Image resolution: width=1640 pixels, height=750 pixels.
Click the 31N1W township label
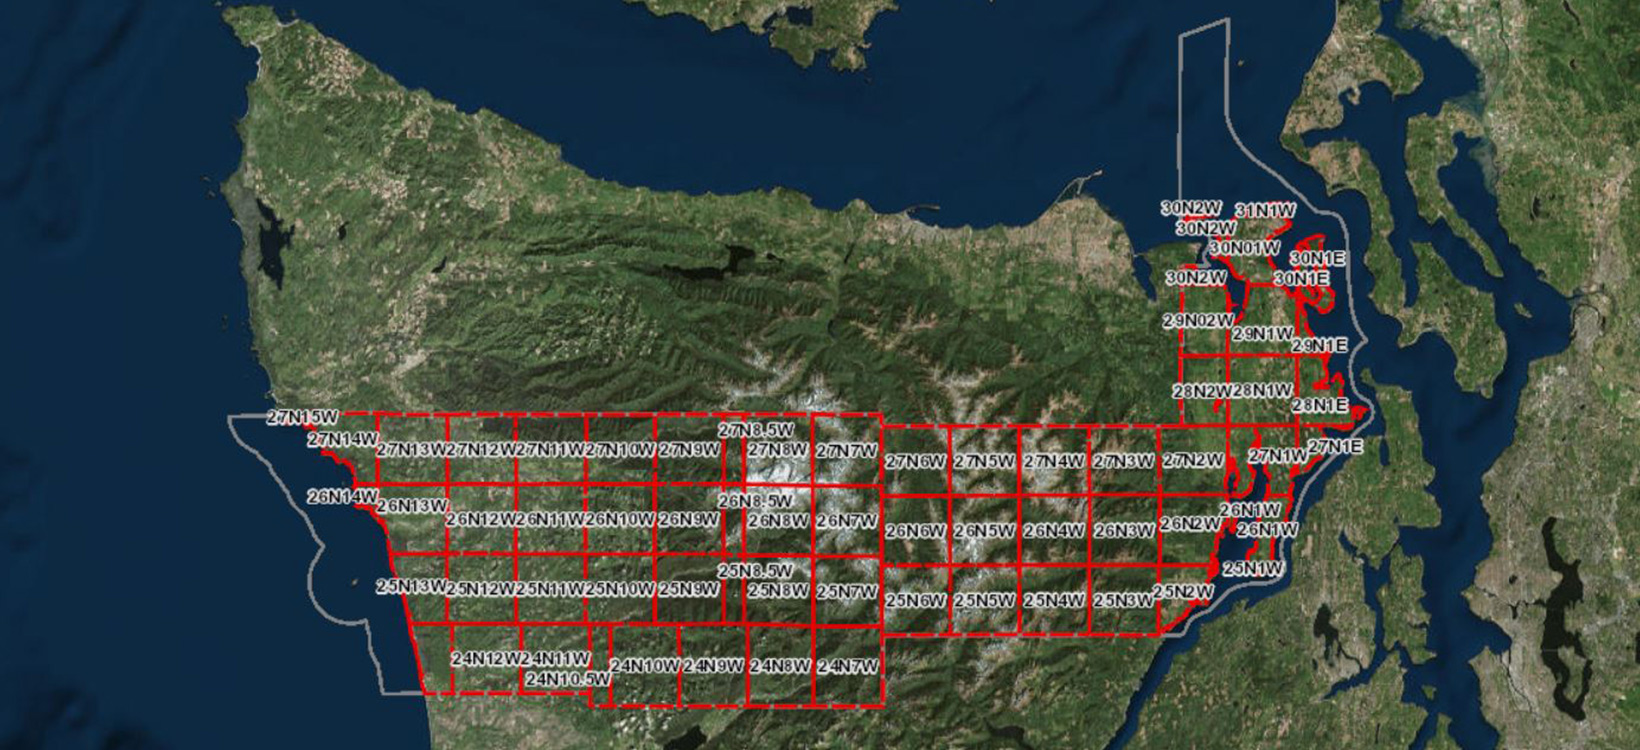(1265, 211)
